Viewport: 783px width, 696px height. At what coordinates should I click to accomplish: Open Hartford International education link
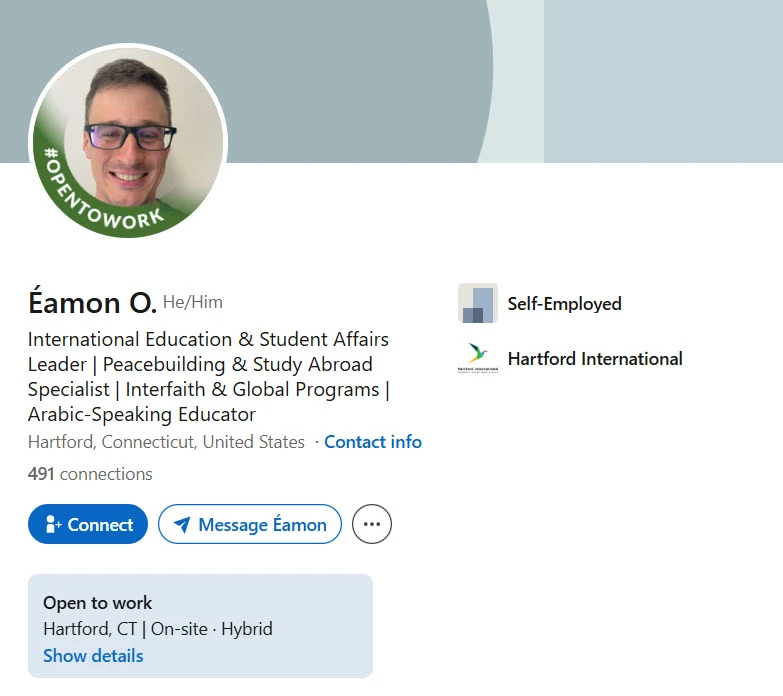(595, 358)
